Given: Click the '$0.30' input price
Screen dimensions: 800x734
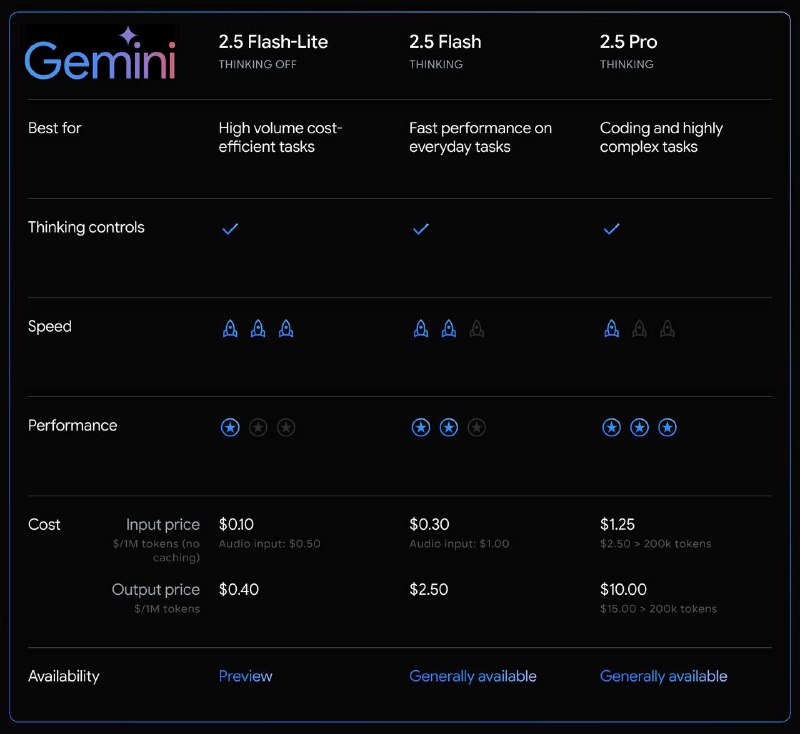Looking at the screenshot, I should pyautogui.click(x=429, y=524).
